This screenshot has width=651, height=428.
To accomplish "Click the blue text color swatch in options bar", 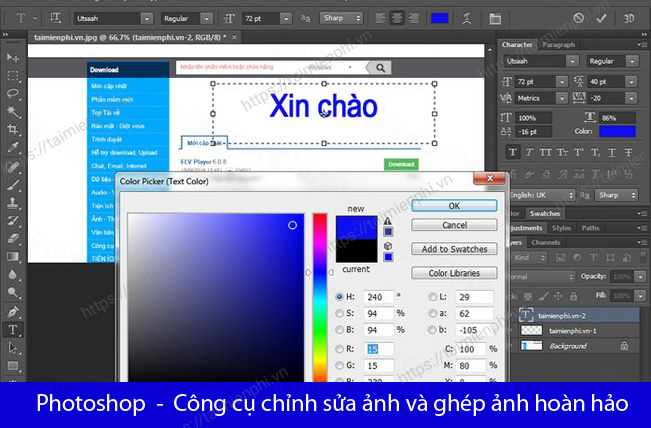I will 440,18.
